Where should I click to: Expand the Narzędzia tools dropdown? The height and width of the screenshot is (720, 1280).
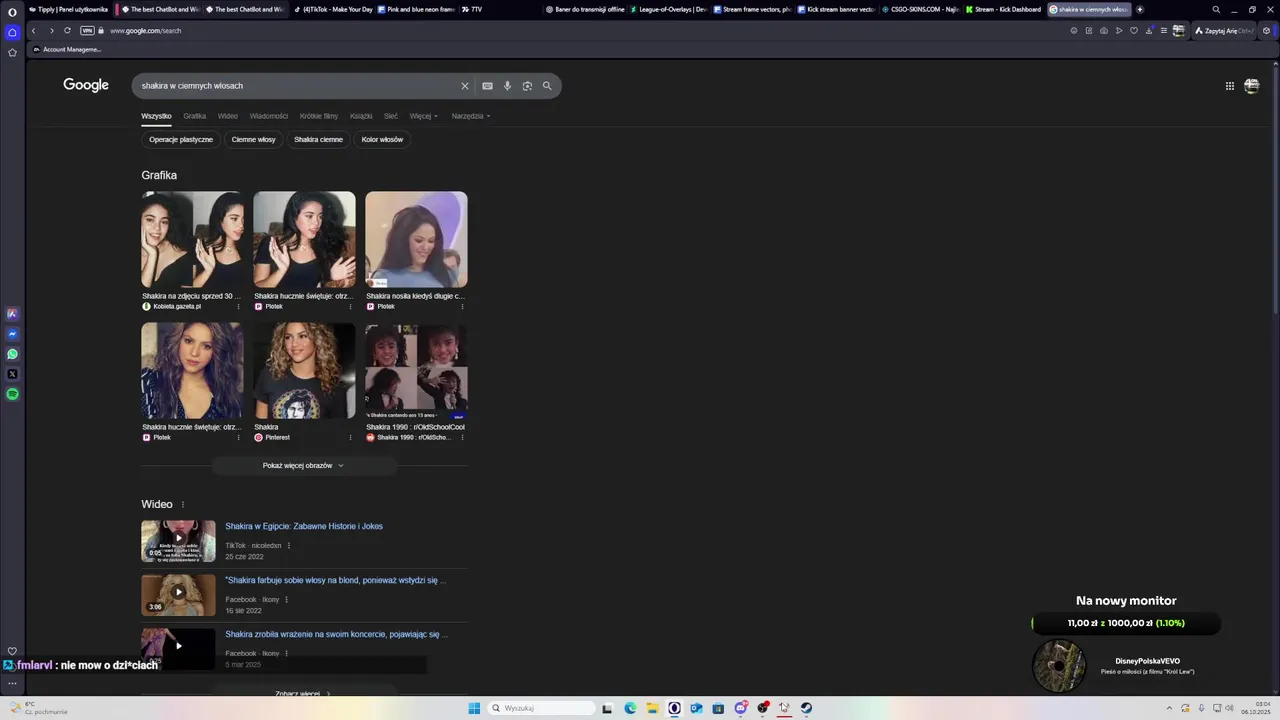pos(471,116)
